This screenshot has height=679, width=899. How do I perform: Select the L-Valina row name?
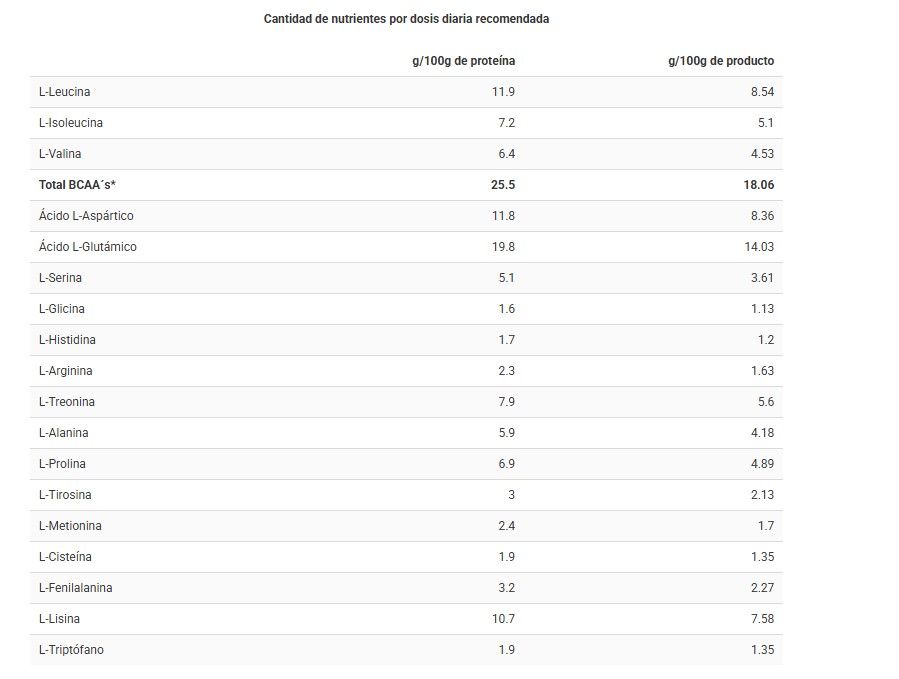(x=60, y=154)
